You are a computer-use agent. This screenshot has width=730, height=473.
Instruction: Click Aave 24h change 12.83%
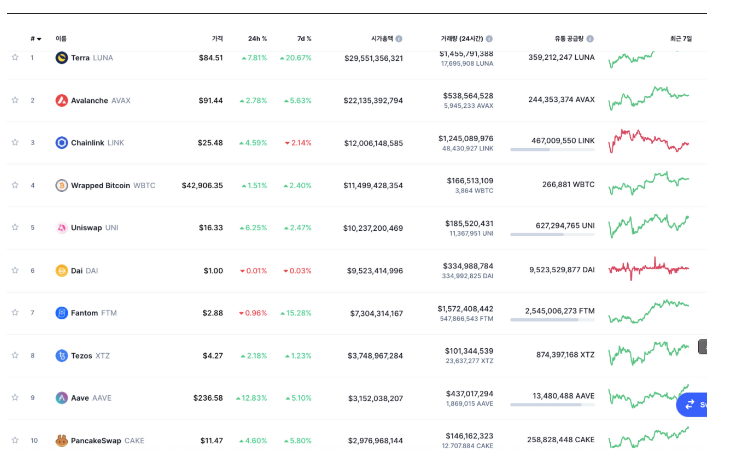click(x=251, y=398)
